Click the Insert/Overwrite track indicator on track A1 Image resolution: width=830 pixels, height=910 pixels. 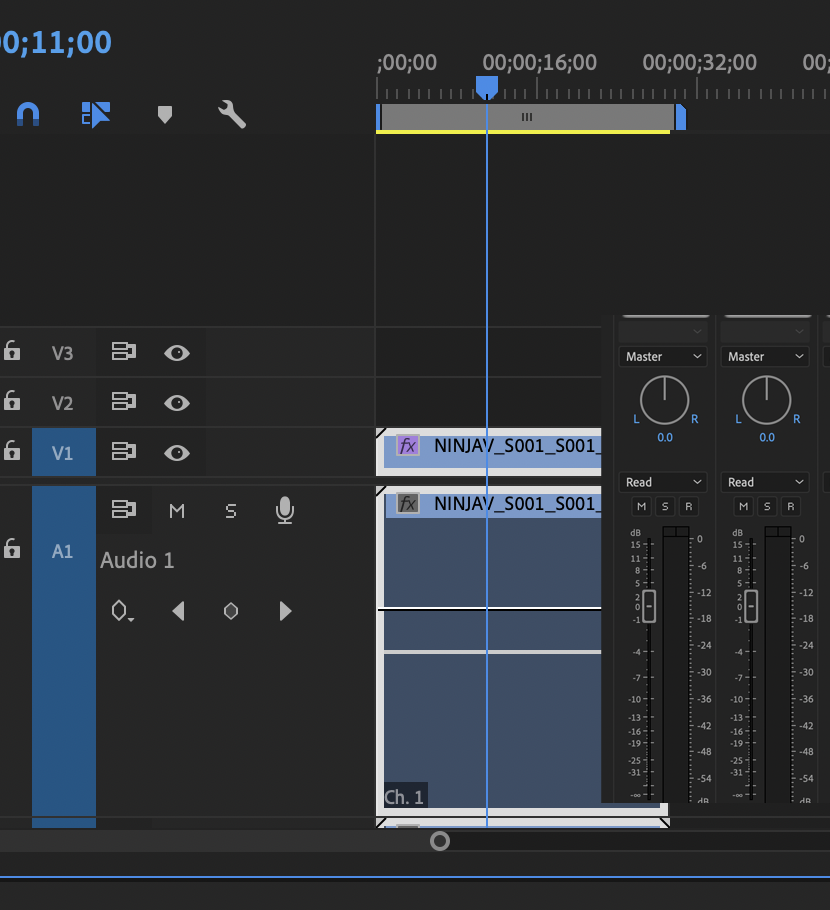coord(124,510)
